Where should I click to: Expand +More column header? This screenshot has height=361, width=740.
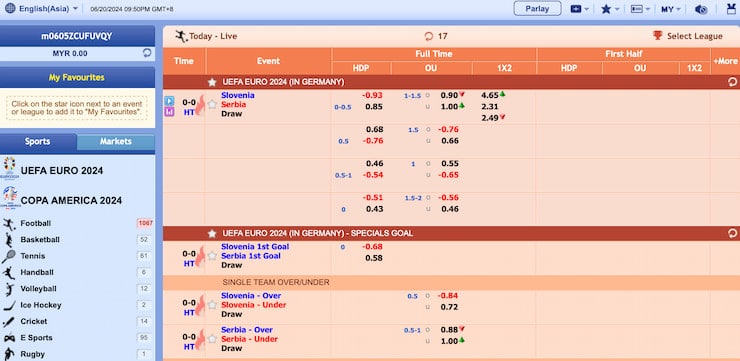(725, 61)
